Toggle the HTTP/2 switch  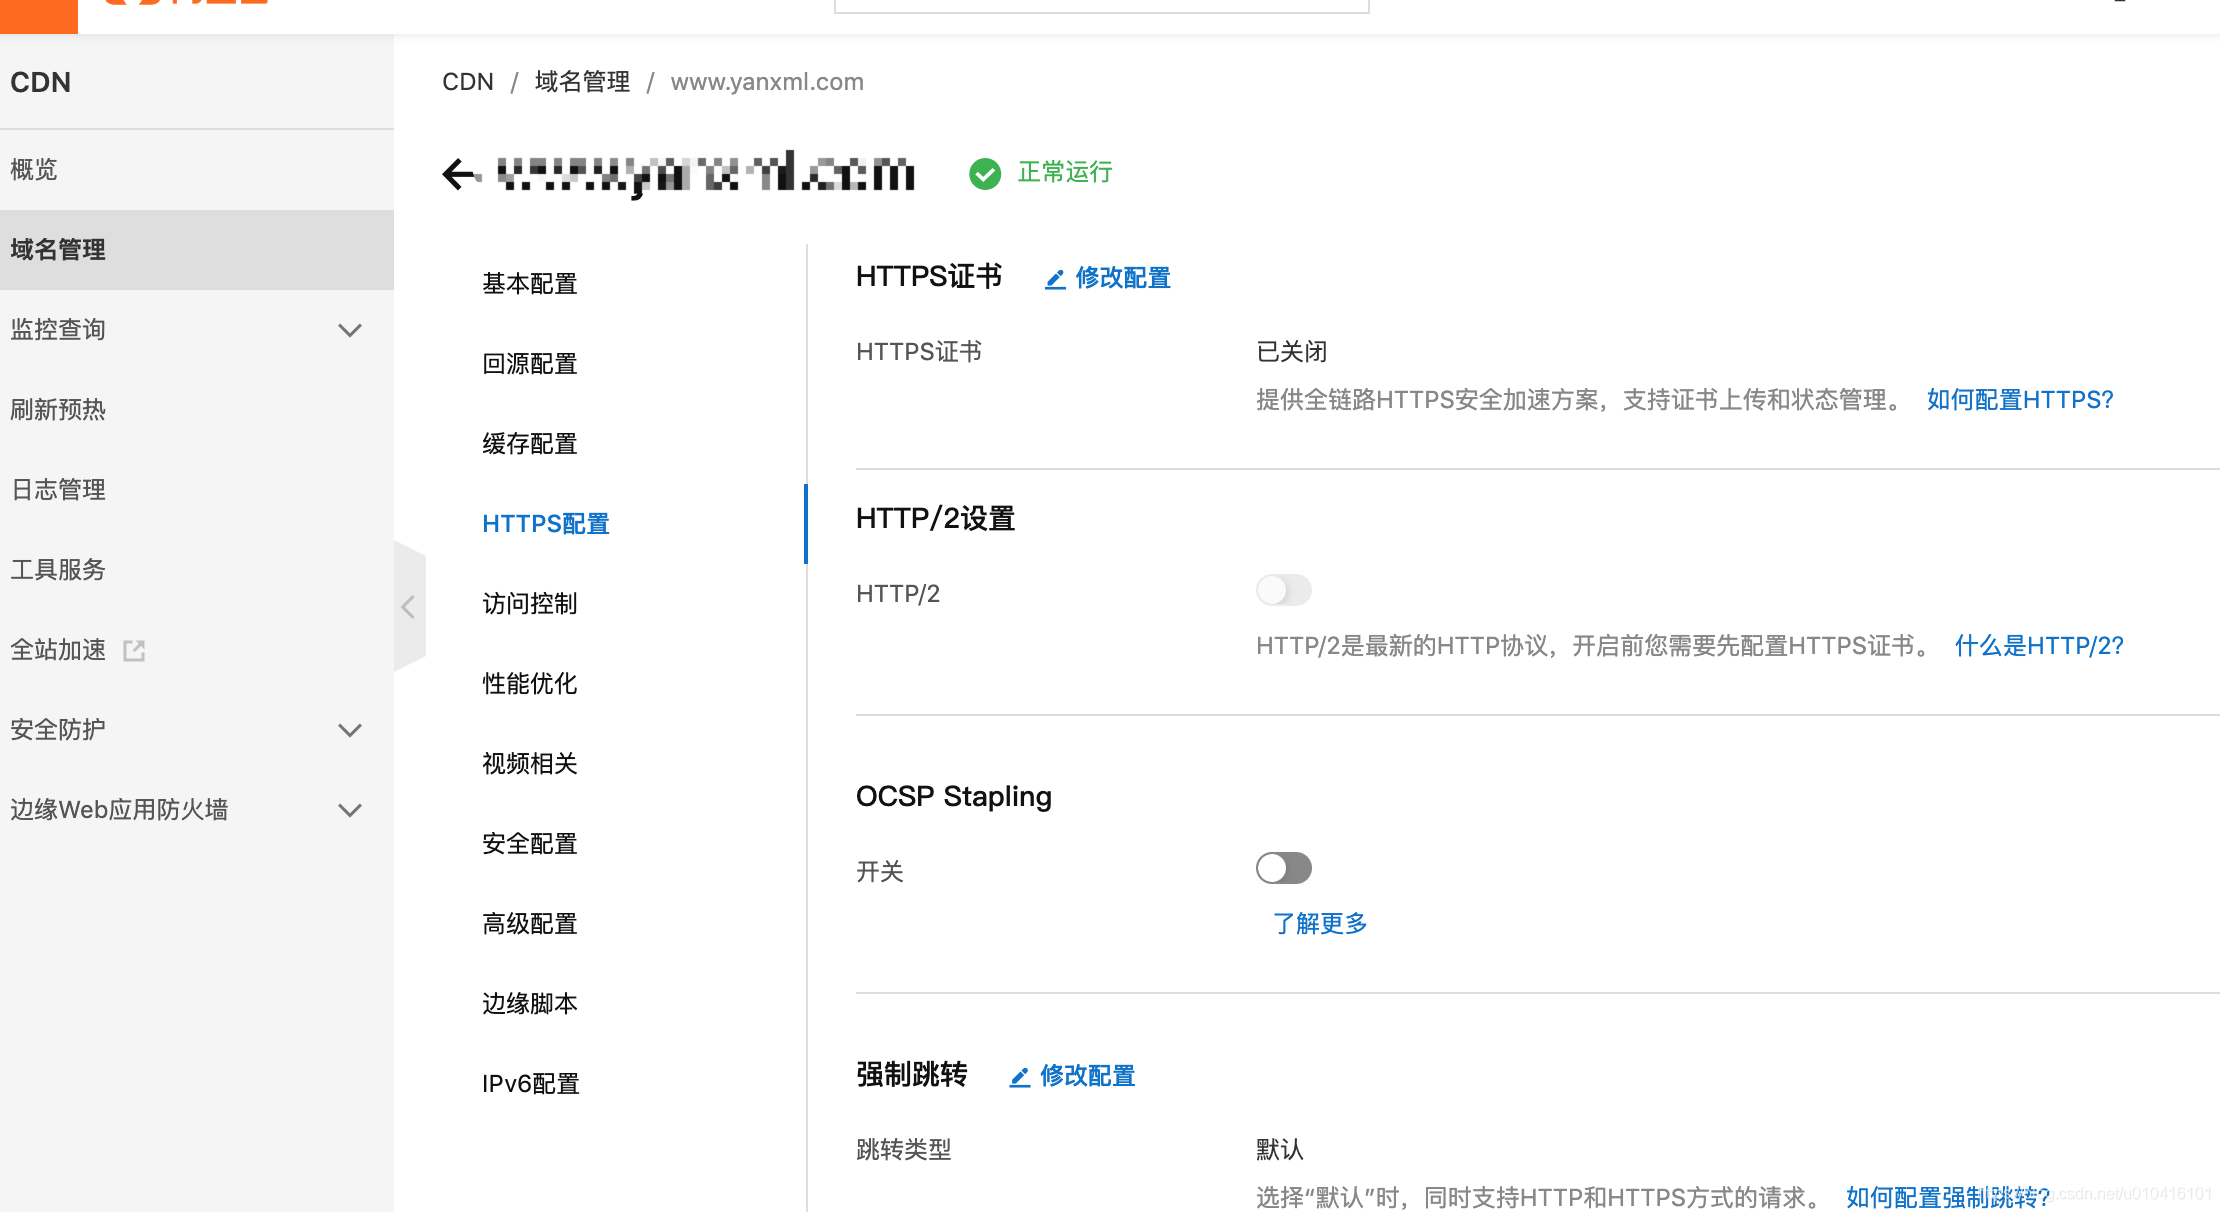pos(1284,590)
